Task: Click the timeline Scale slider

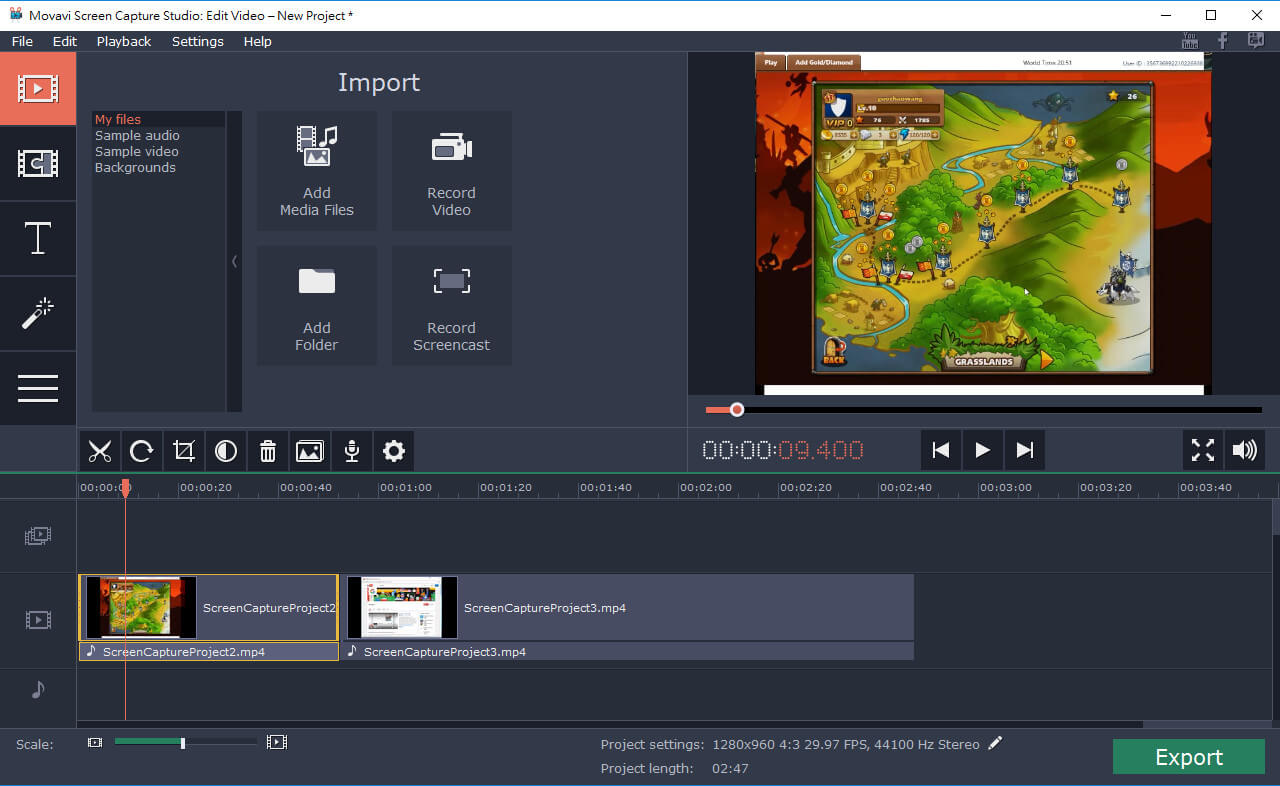Action: coord(182,742)
